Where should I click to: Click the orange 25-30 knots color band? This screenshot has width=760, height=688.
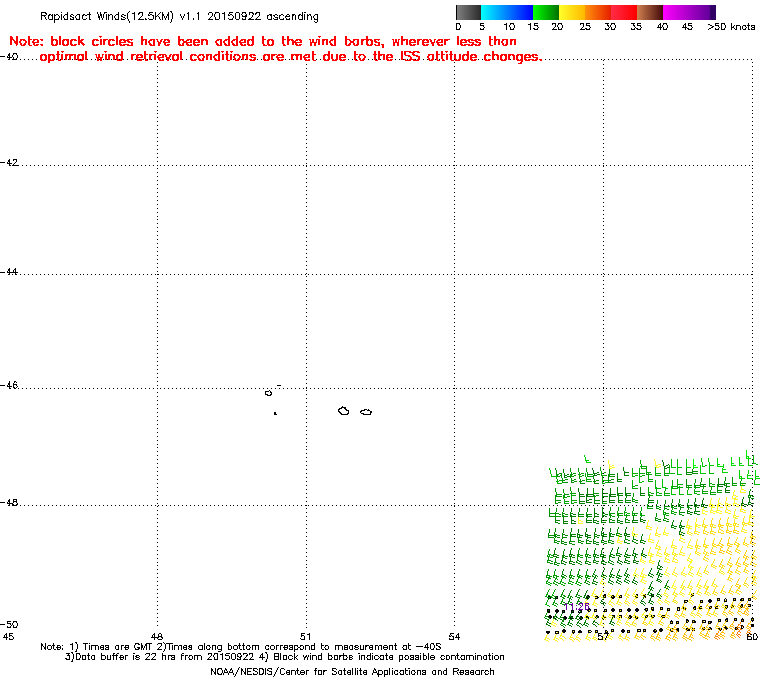click(598, 12)
